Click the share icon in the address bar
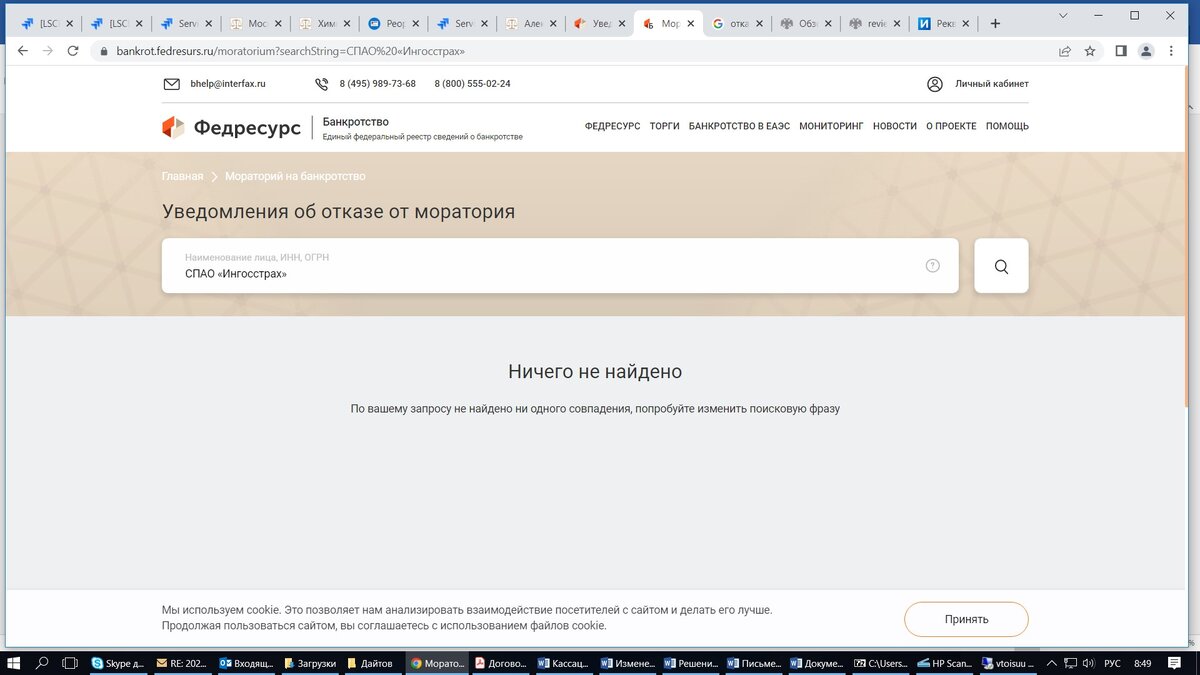 coord(1062,50)
